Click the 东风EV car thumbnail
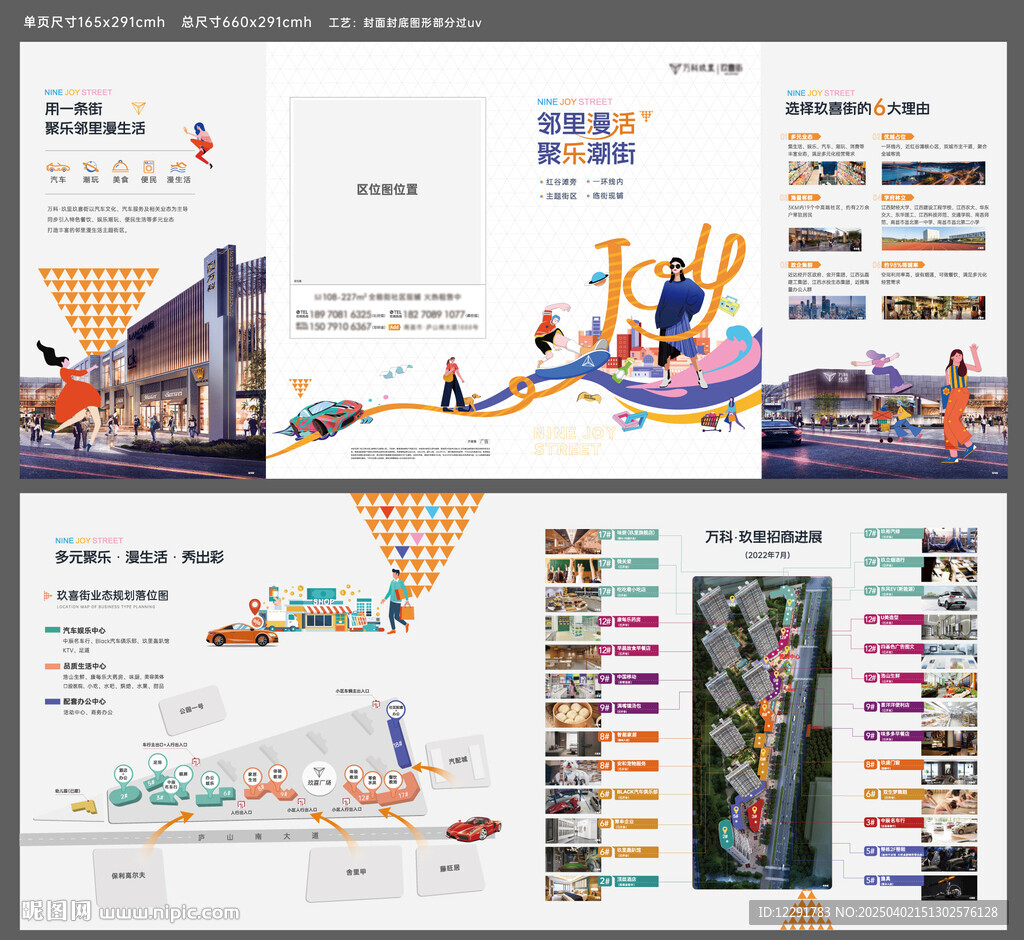 coord(950,598)
